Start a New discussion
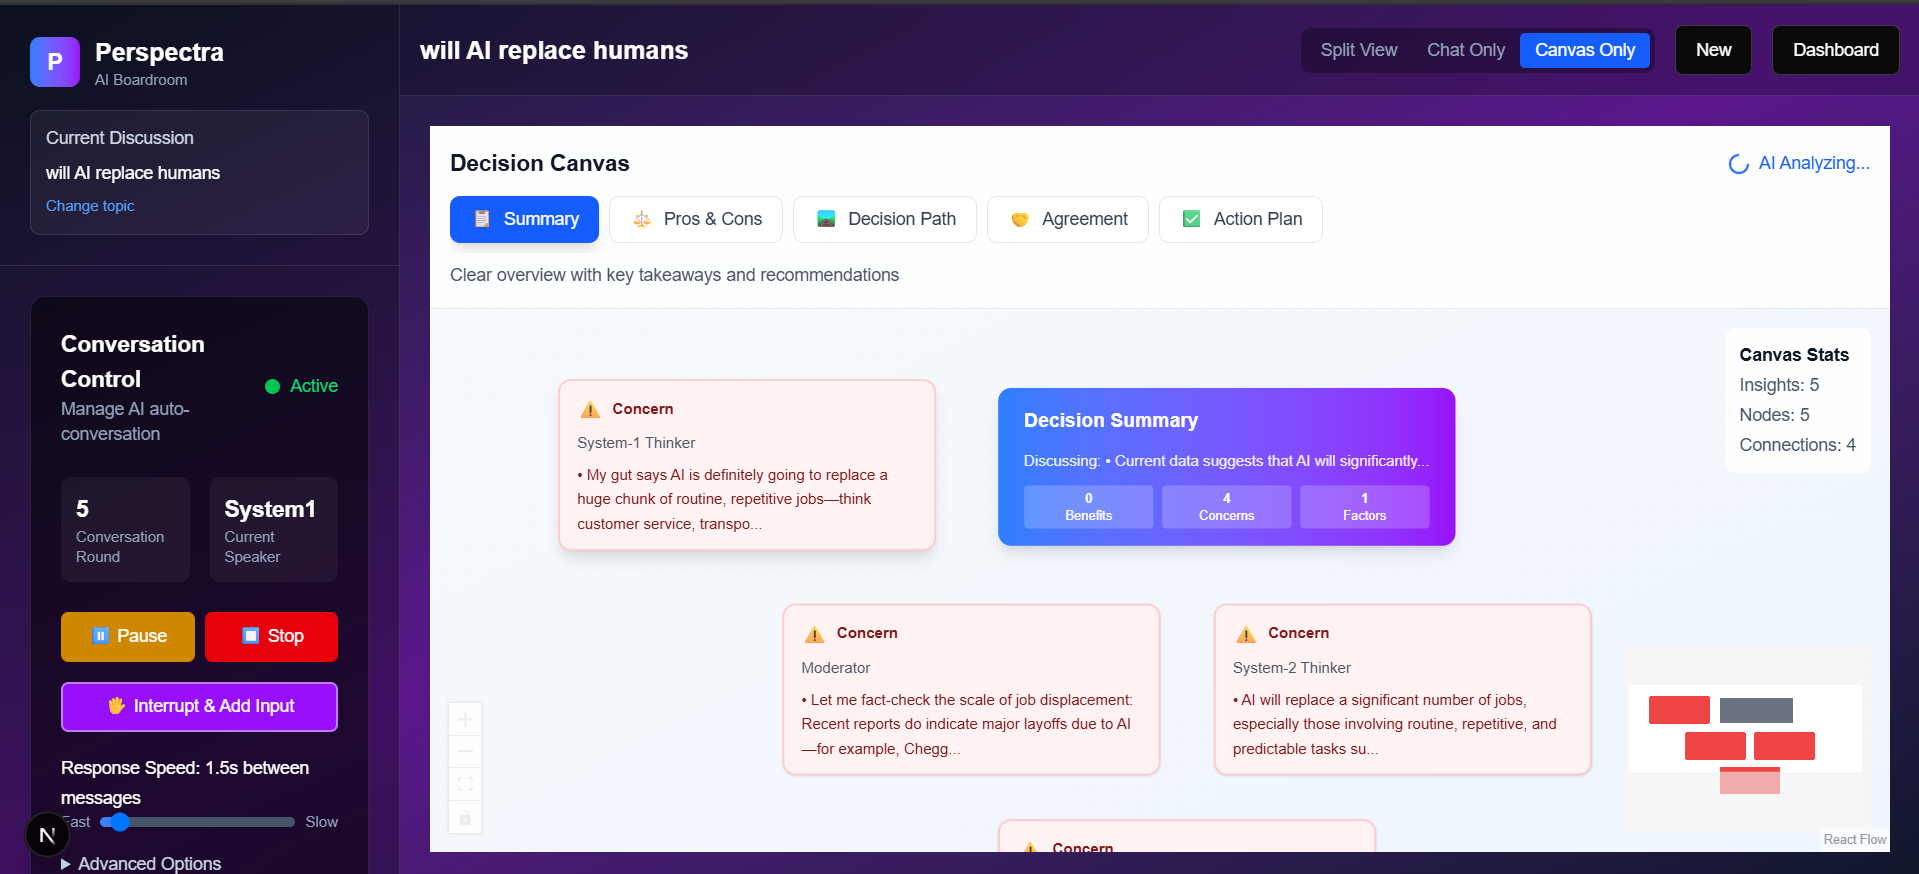The height and width of the screenshot is (874, 1919). coord(1713,50)
